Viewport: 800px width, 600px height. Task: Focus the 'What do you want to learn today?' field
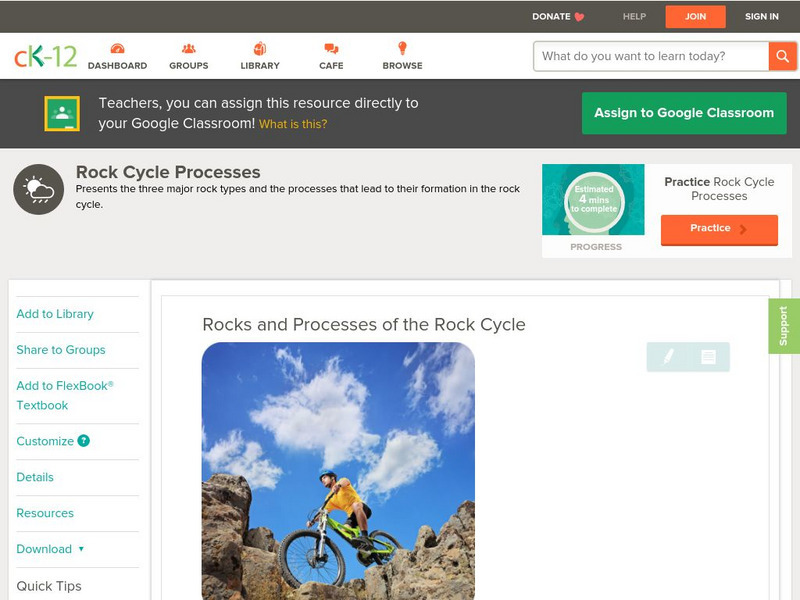click(650, 56)
